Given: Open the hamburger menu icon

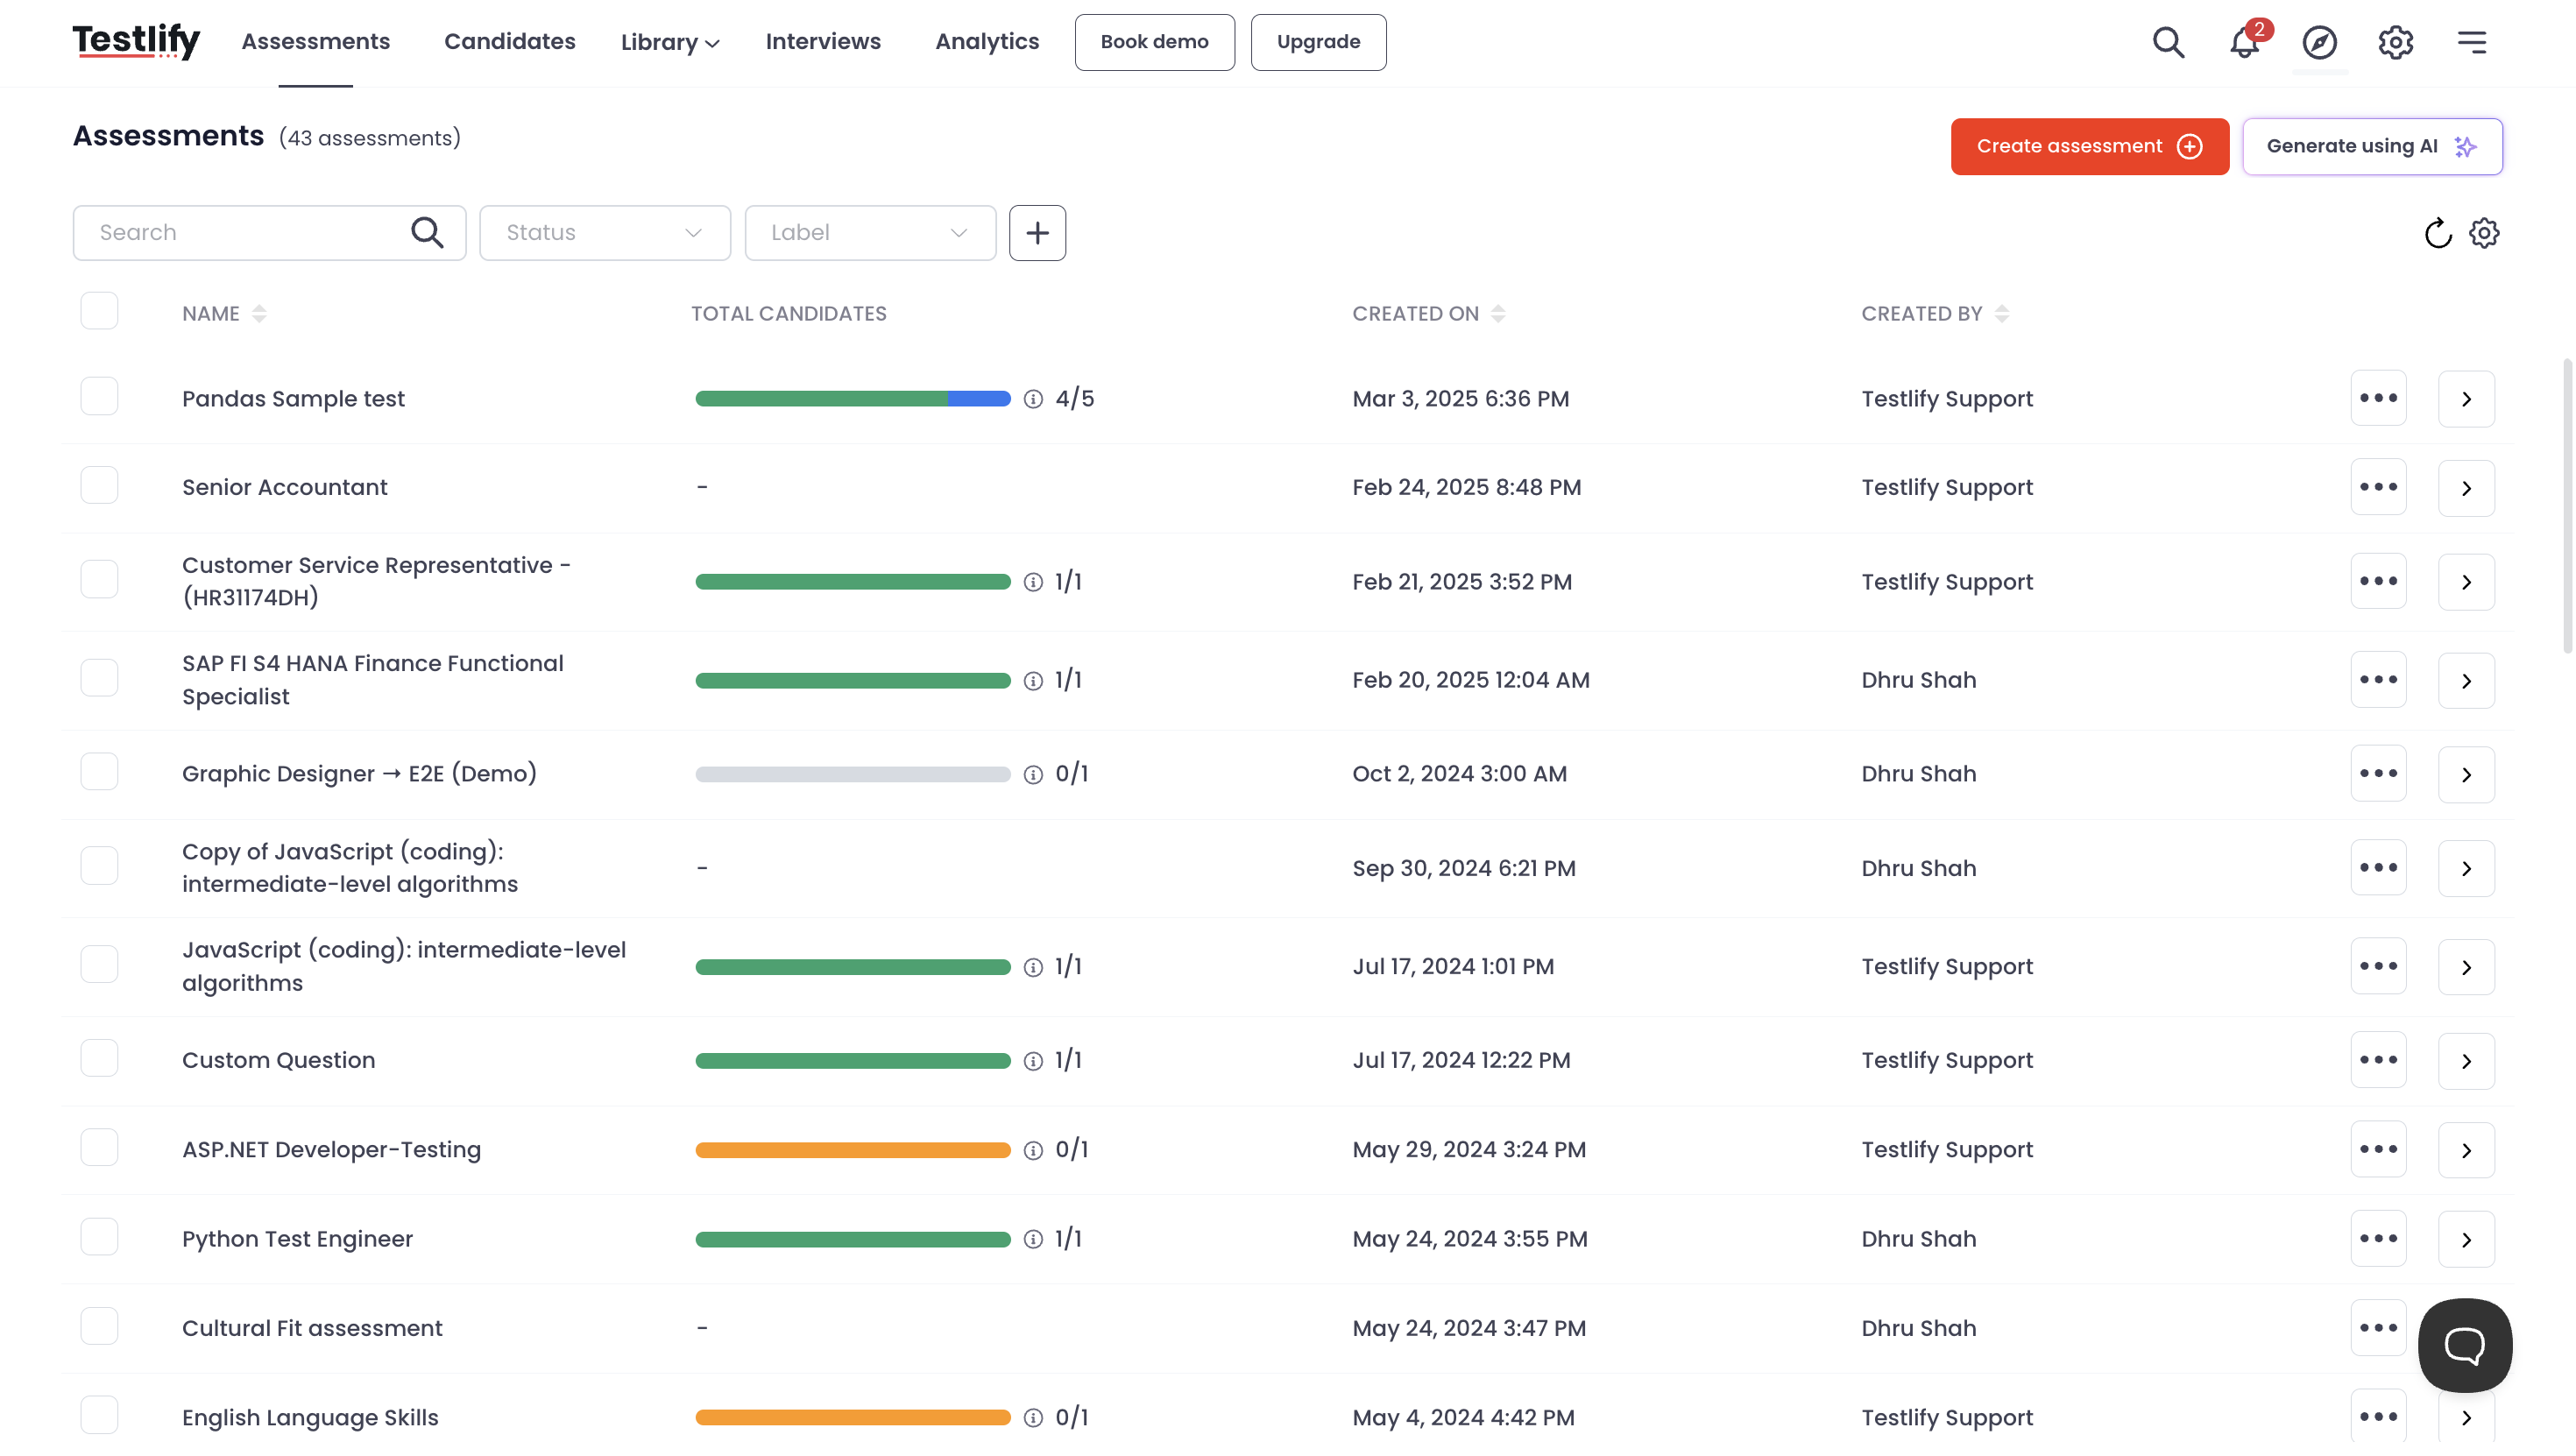Looking at the screenshot, I should click(2471, 42).
